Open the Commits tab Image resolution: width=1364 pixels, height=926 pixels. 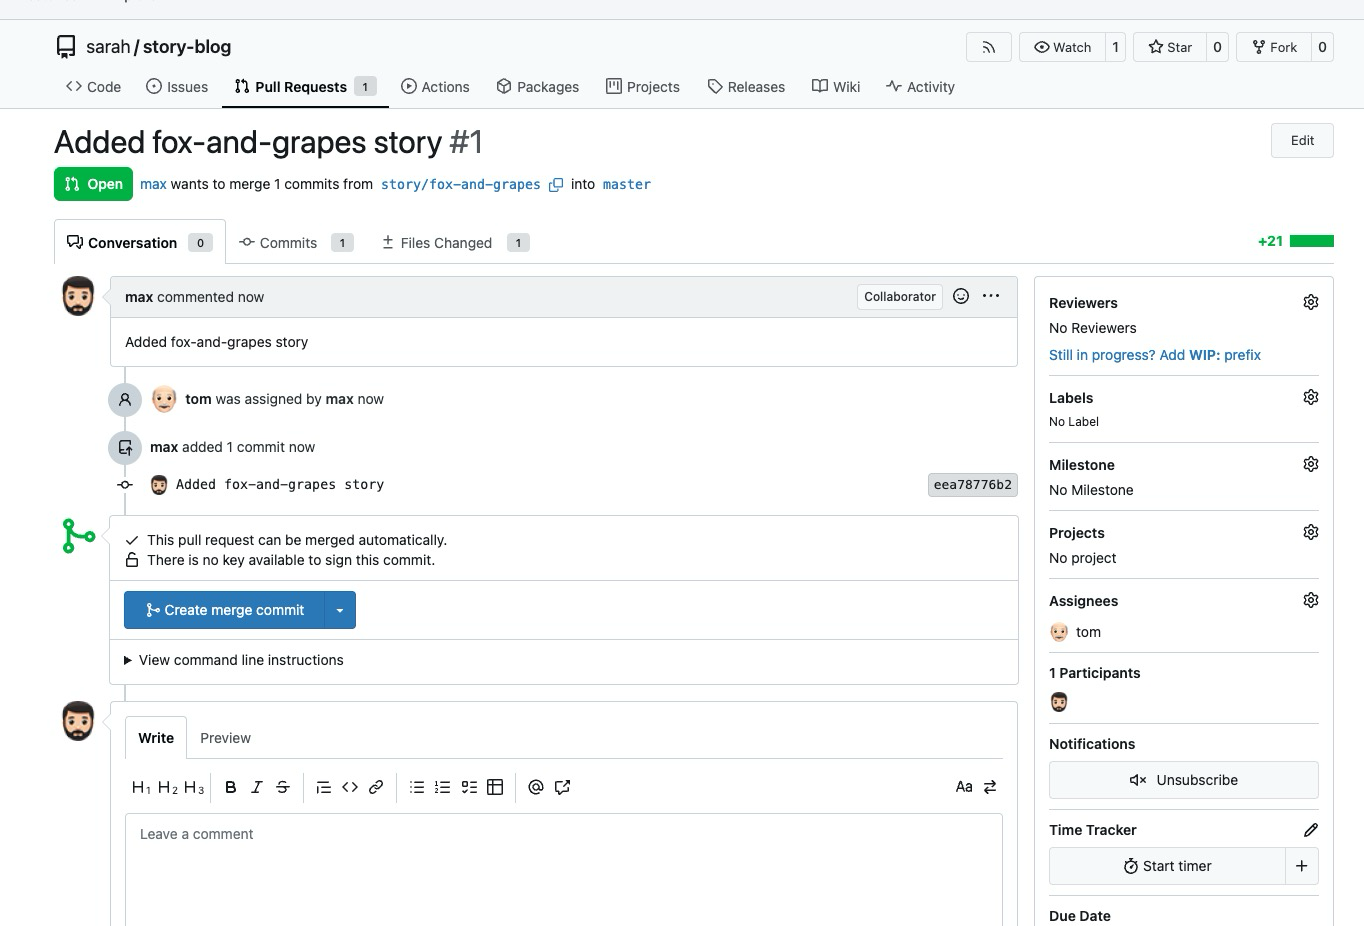288,243
